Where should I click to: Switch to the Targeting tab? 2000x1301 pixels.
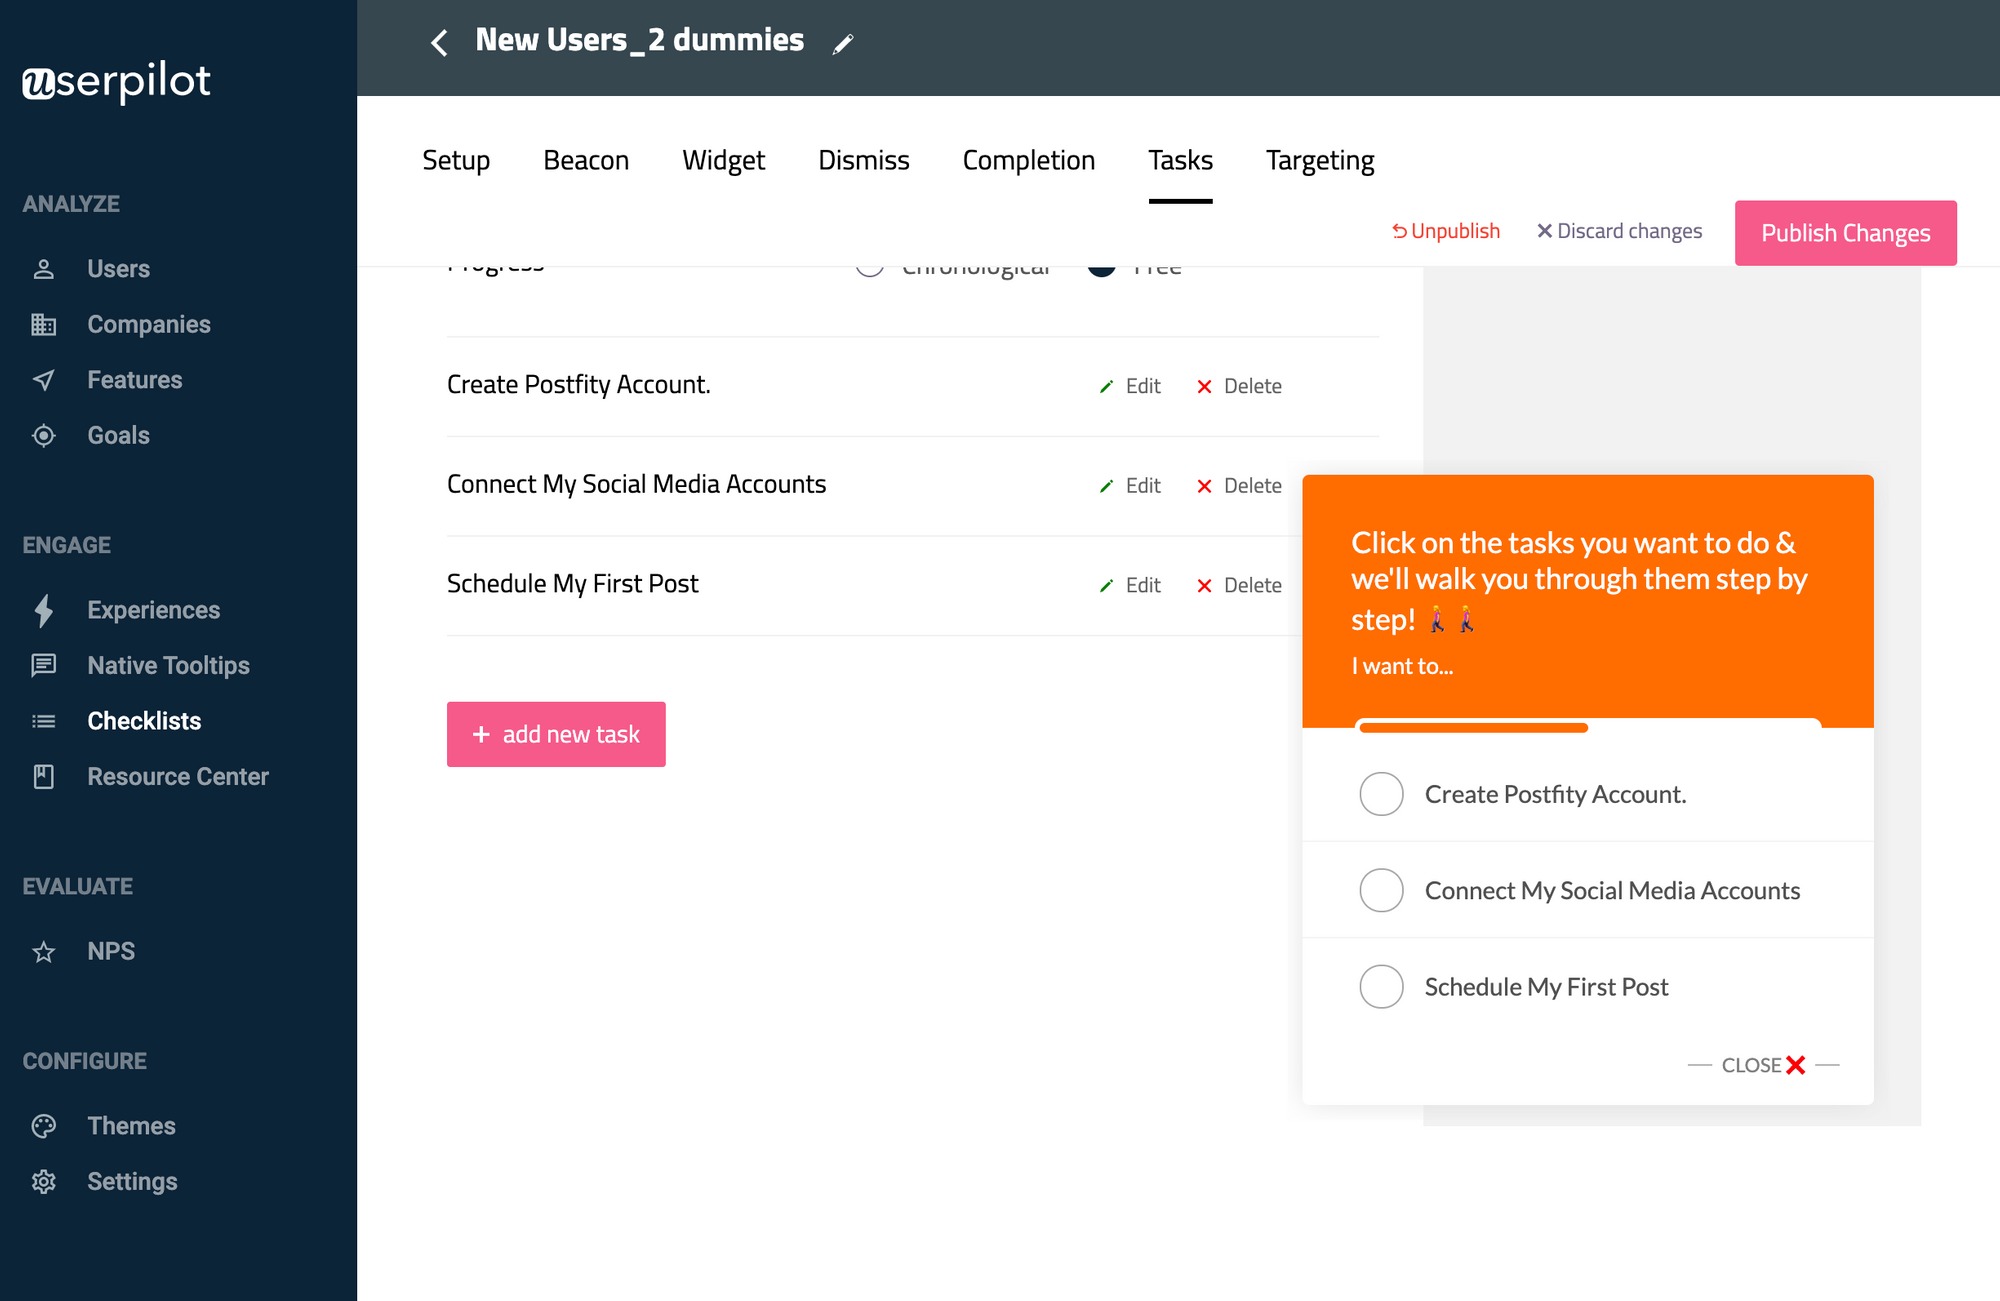(x=1320, y=160)
